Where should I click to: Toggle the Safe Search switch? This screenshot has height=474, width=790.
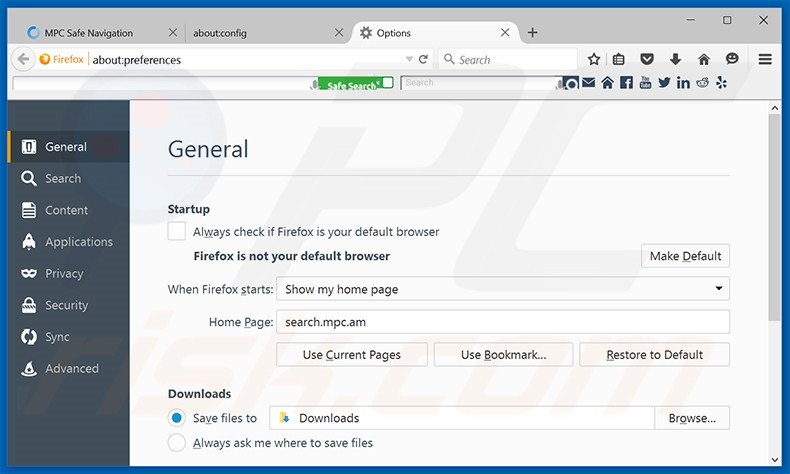(387, 82)
